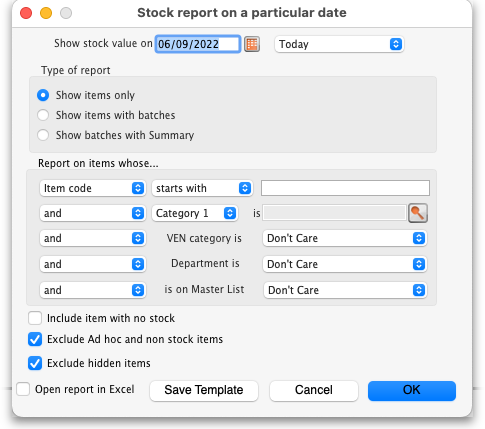Open the calendar date picker icon

[x=252, y=44]
